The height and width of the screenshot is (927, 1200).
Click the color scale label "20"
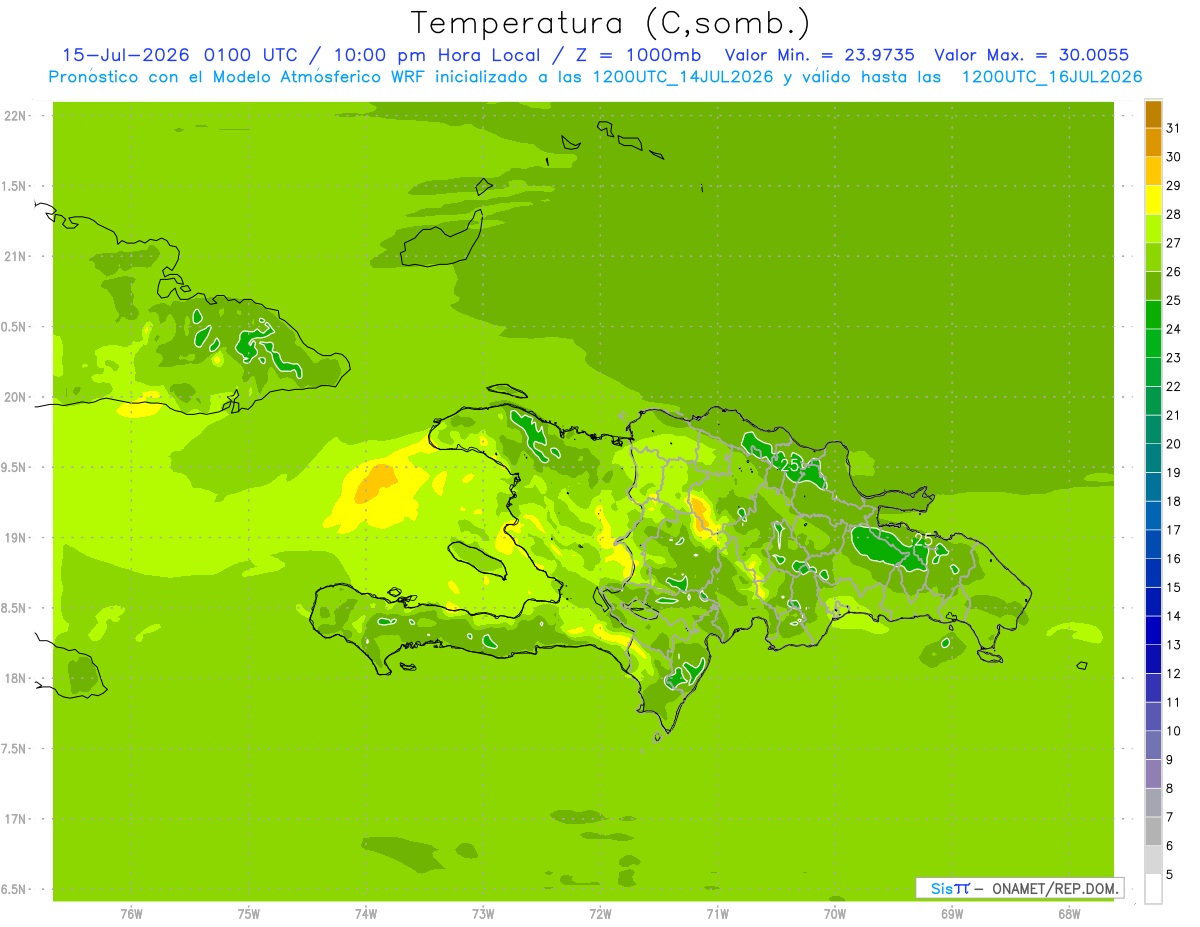(1173, 444)
